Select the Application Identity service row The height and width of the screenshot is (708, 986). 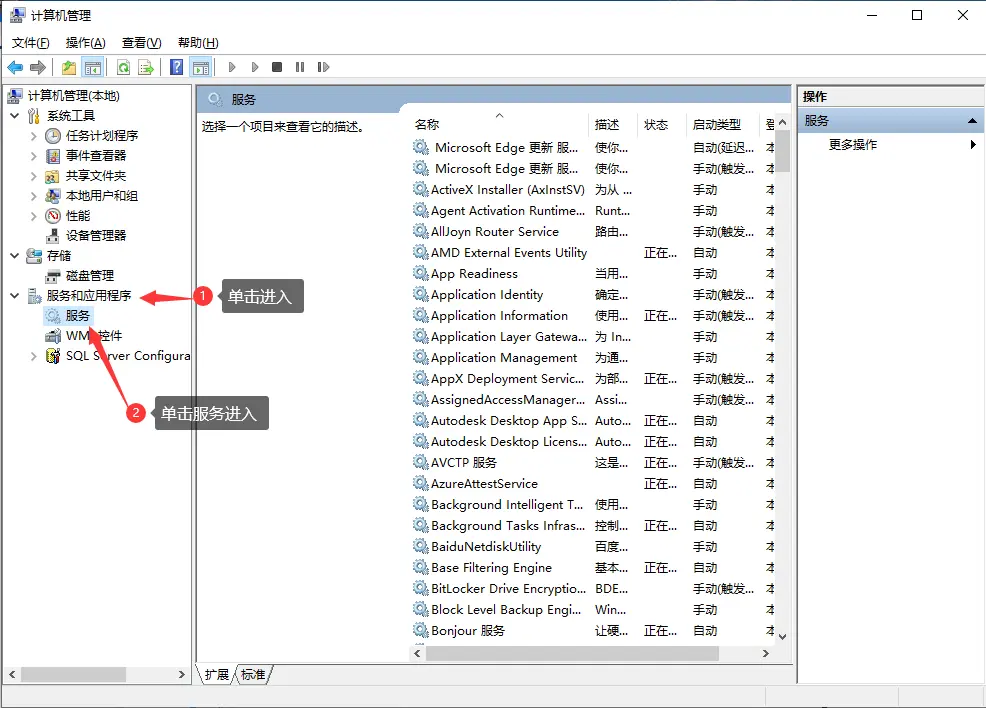(x=593, y=295)
